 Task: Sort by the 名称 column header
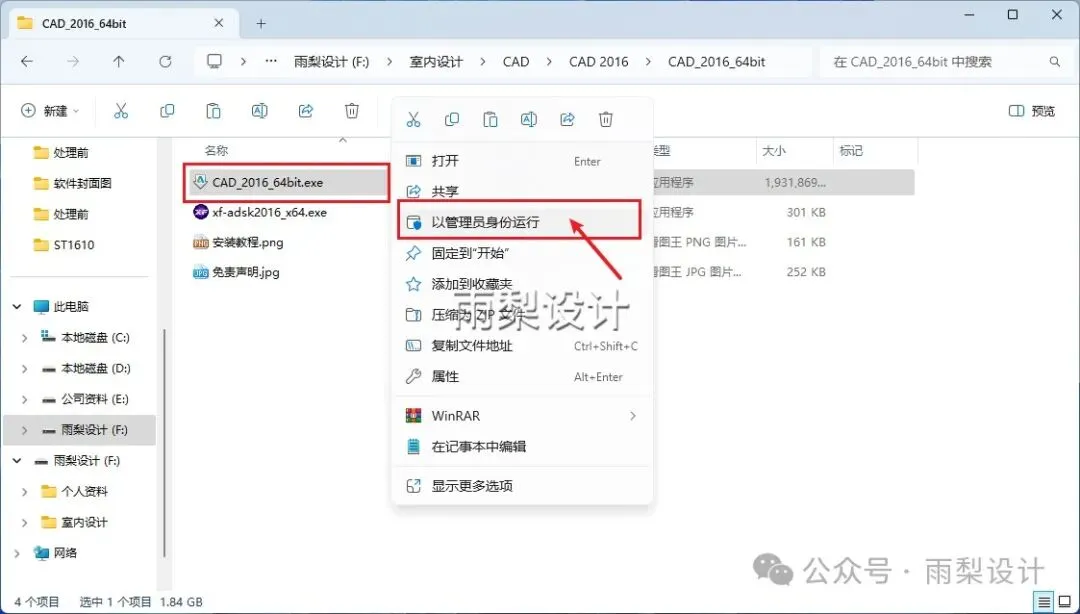tap(216, 150)
